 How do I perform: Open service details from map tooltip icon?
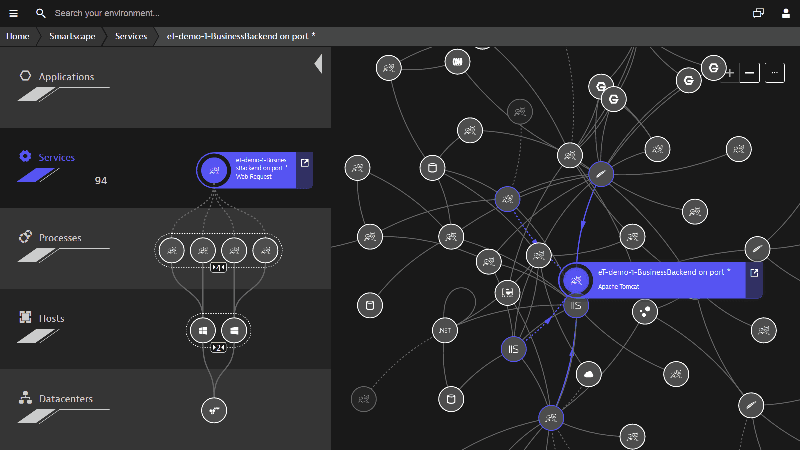(x=754, y=272)
